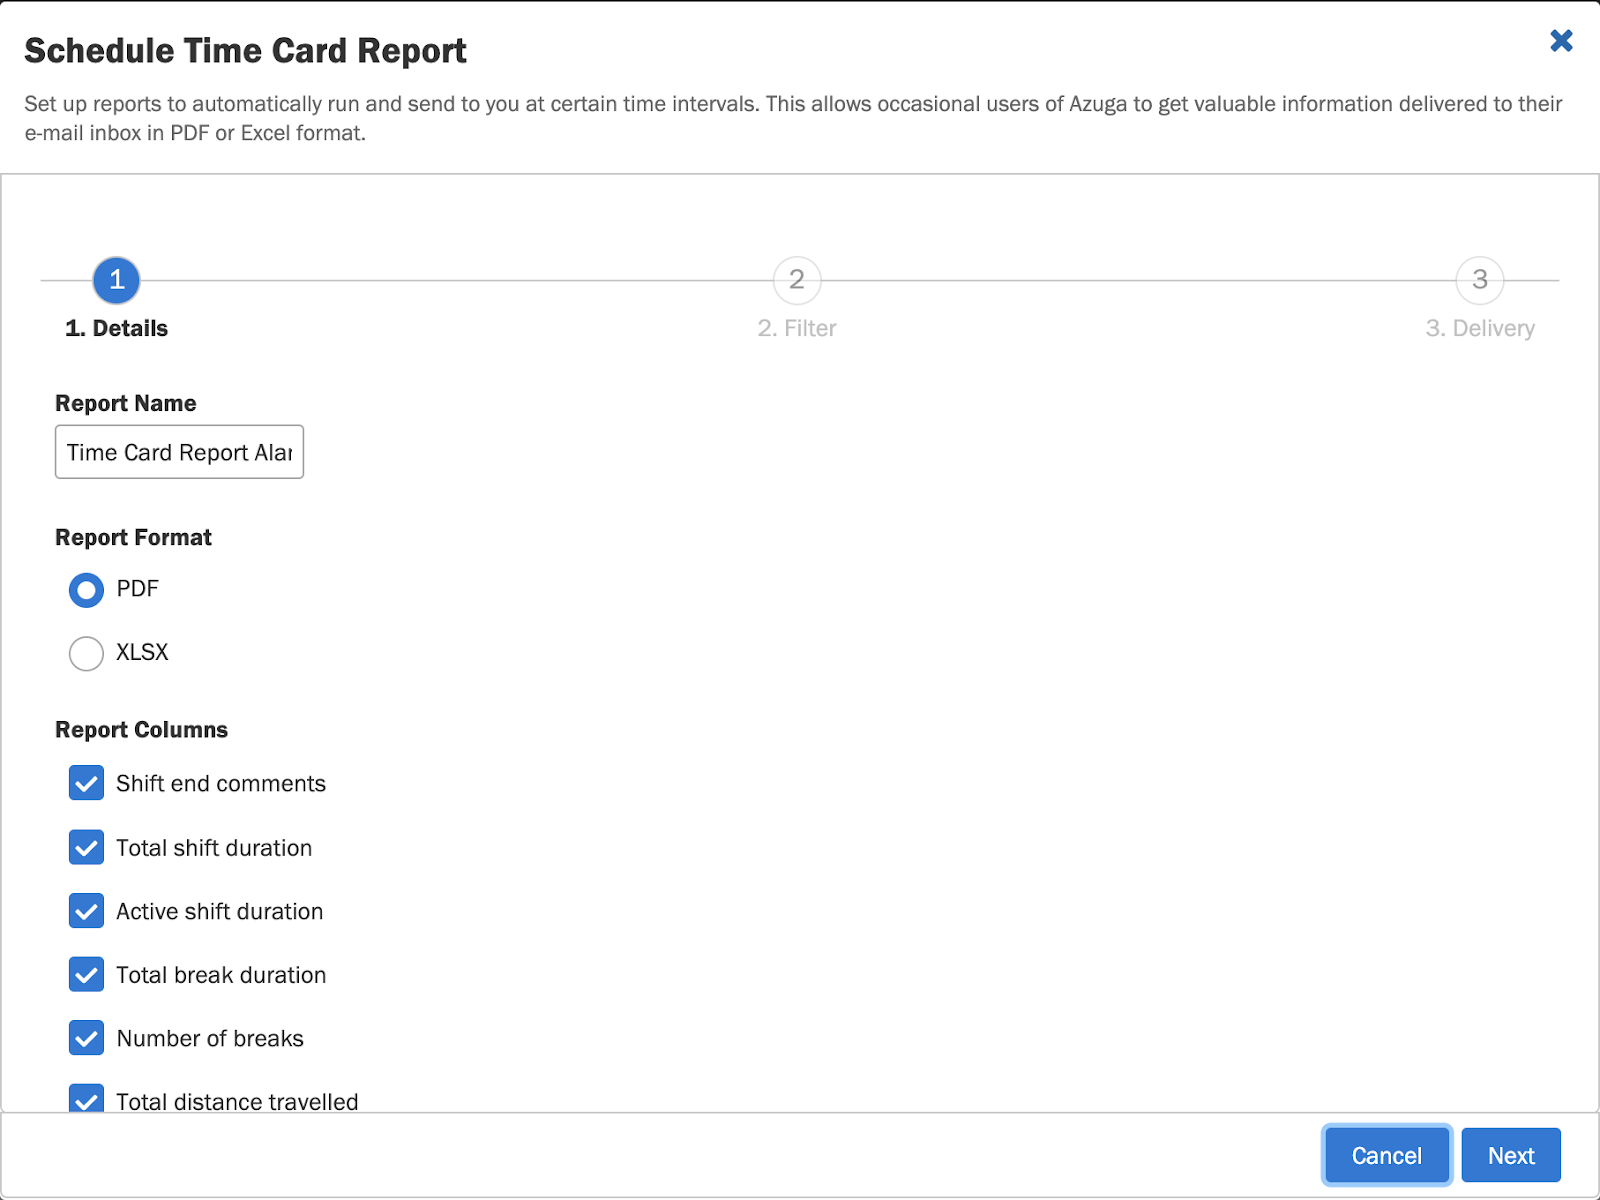Click the Report Format heading

point(133,537)
